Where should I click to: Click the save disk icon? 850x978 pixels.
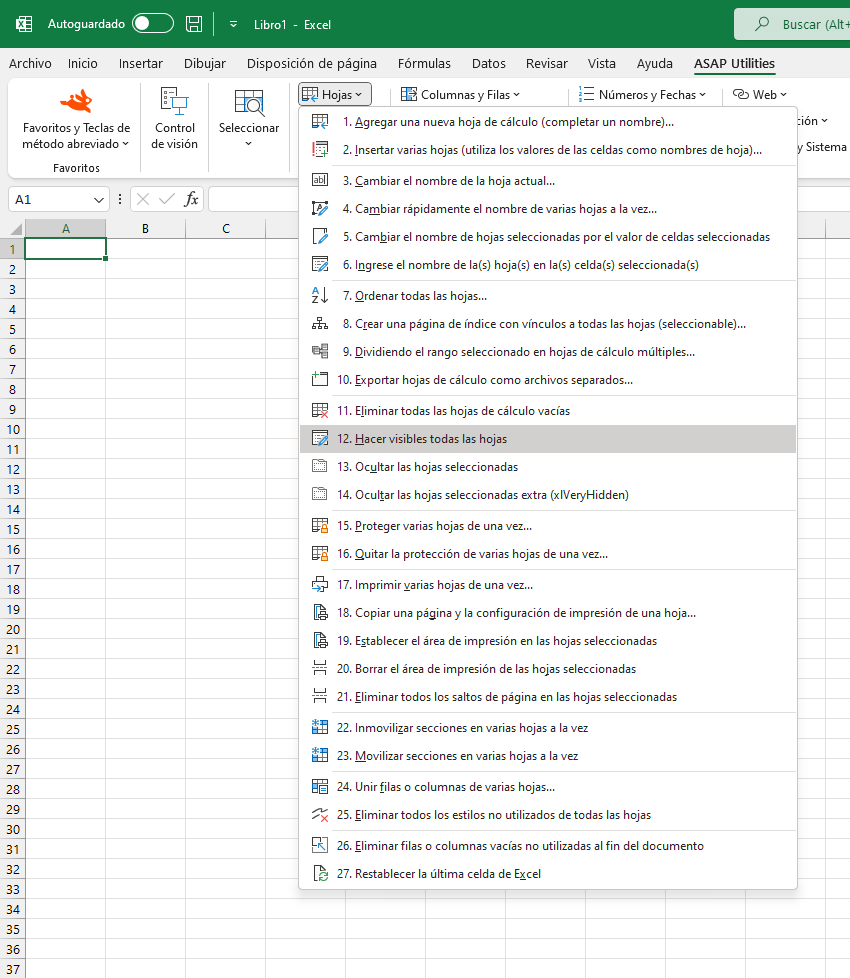point(194,24)
